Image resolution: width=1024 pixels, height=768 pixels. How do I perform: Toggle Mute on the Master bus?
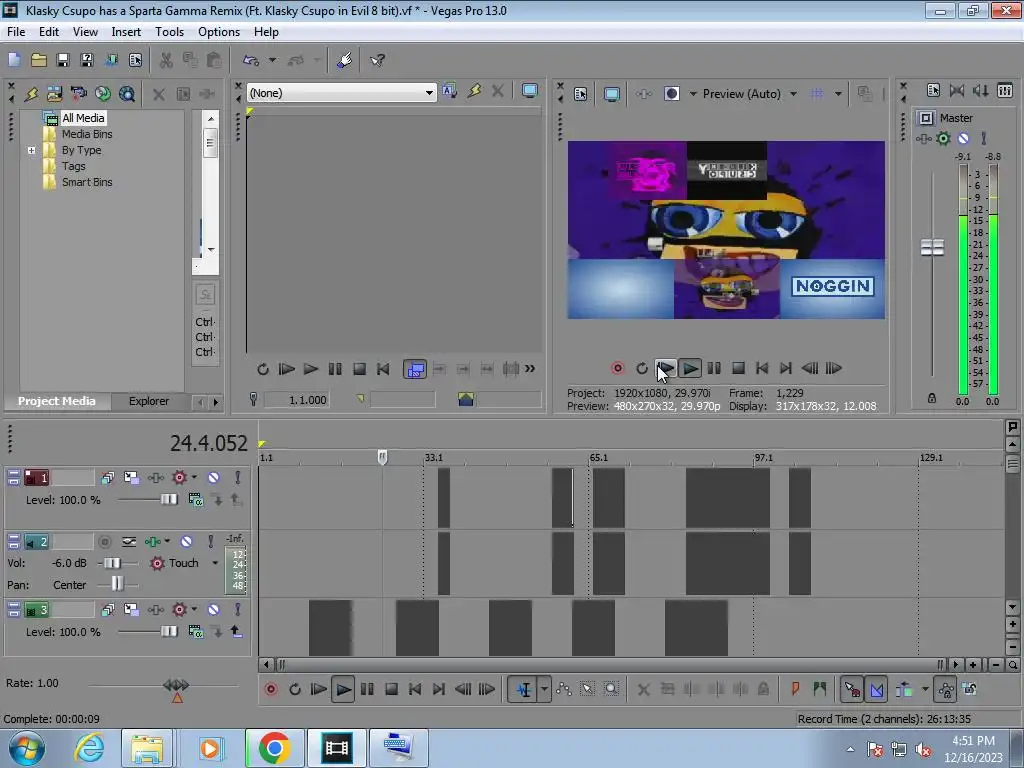963,138
